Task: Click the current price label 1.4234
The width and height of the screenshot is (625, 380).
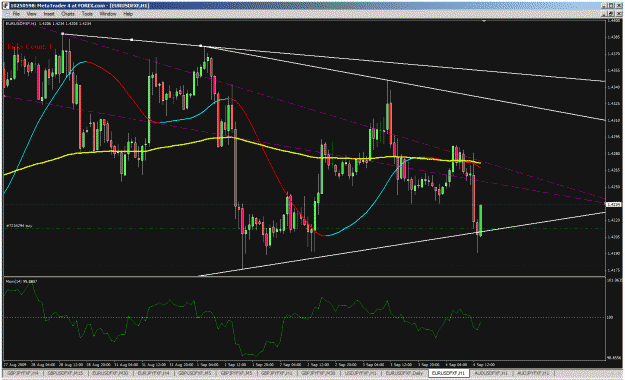Action: pos(614,204)
